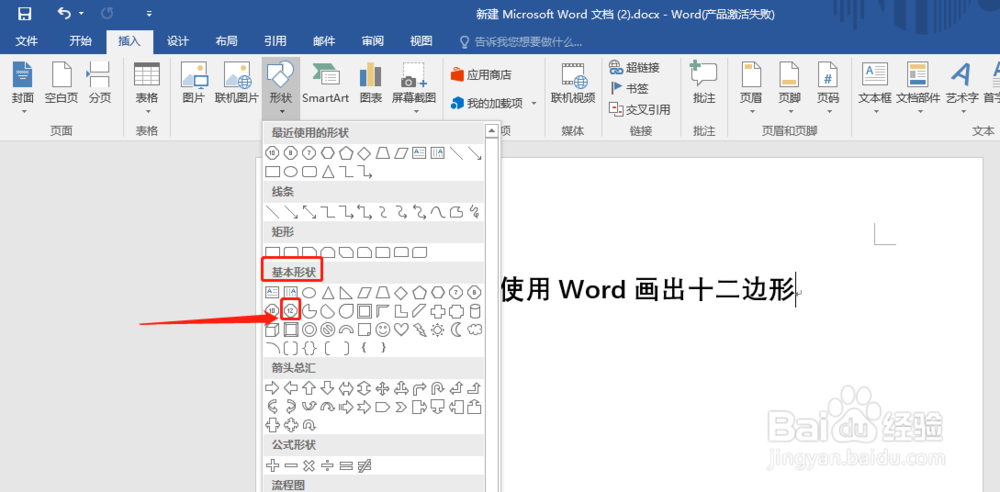This screenshot has height=492, width=1000.
Task: Insert a 超链接 hyperlink
Action: tap(634, 67)
